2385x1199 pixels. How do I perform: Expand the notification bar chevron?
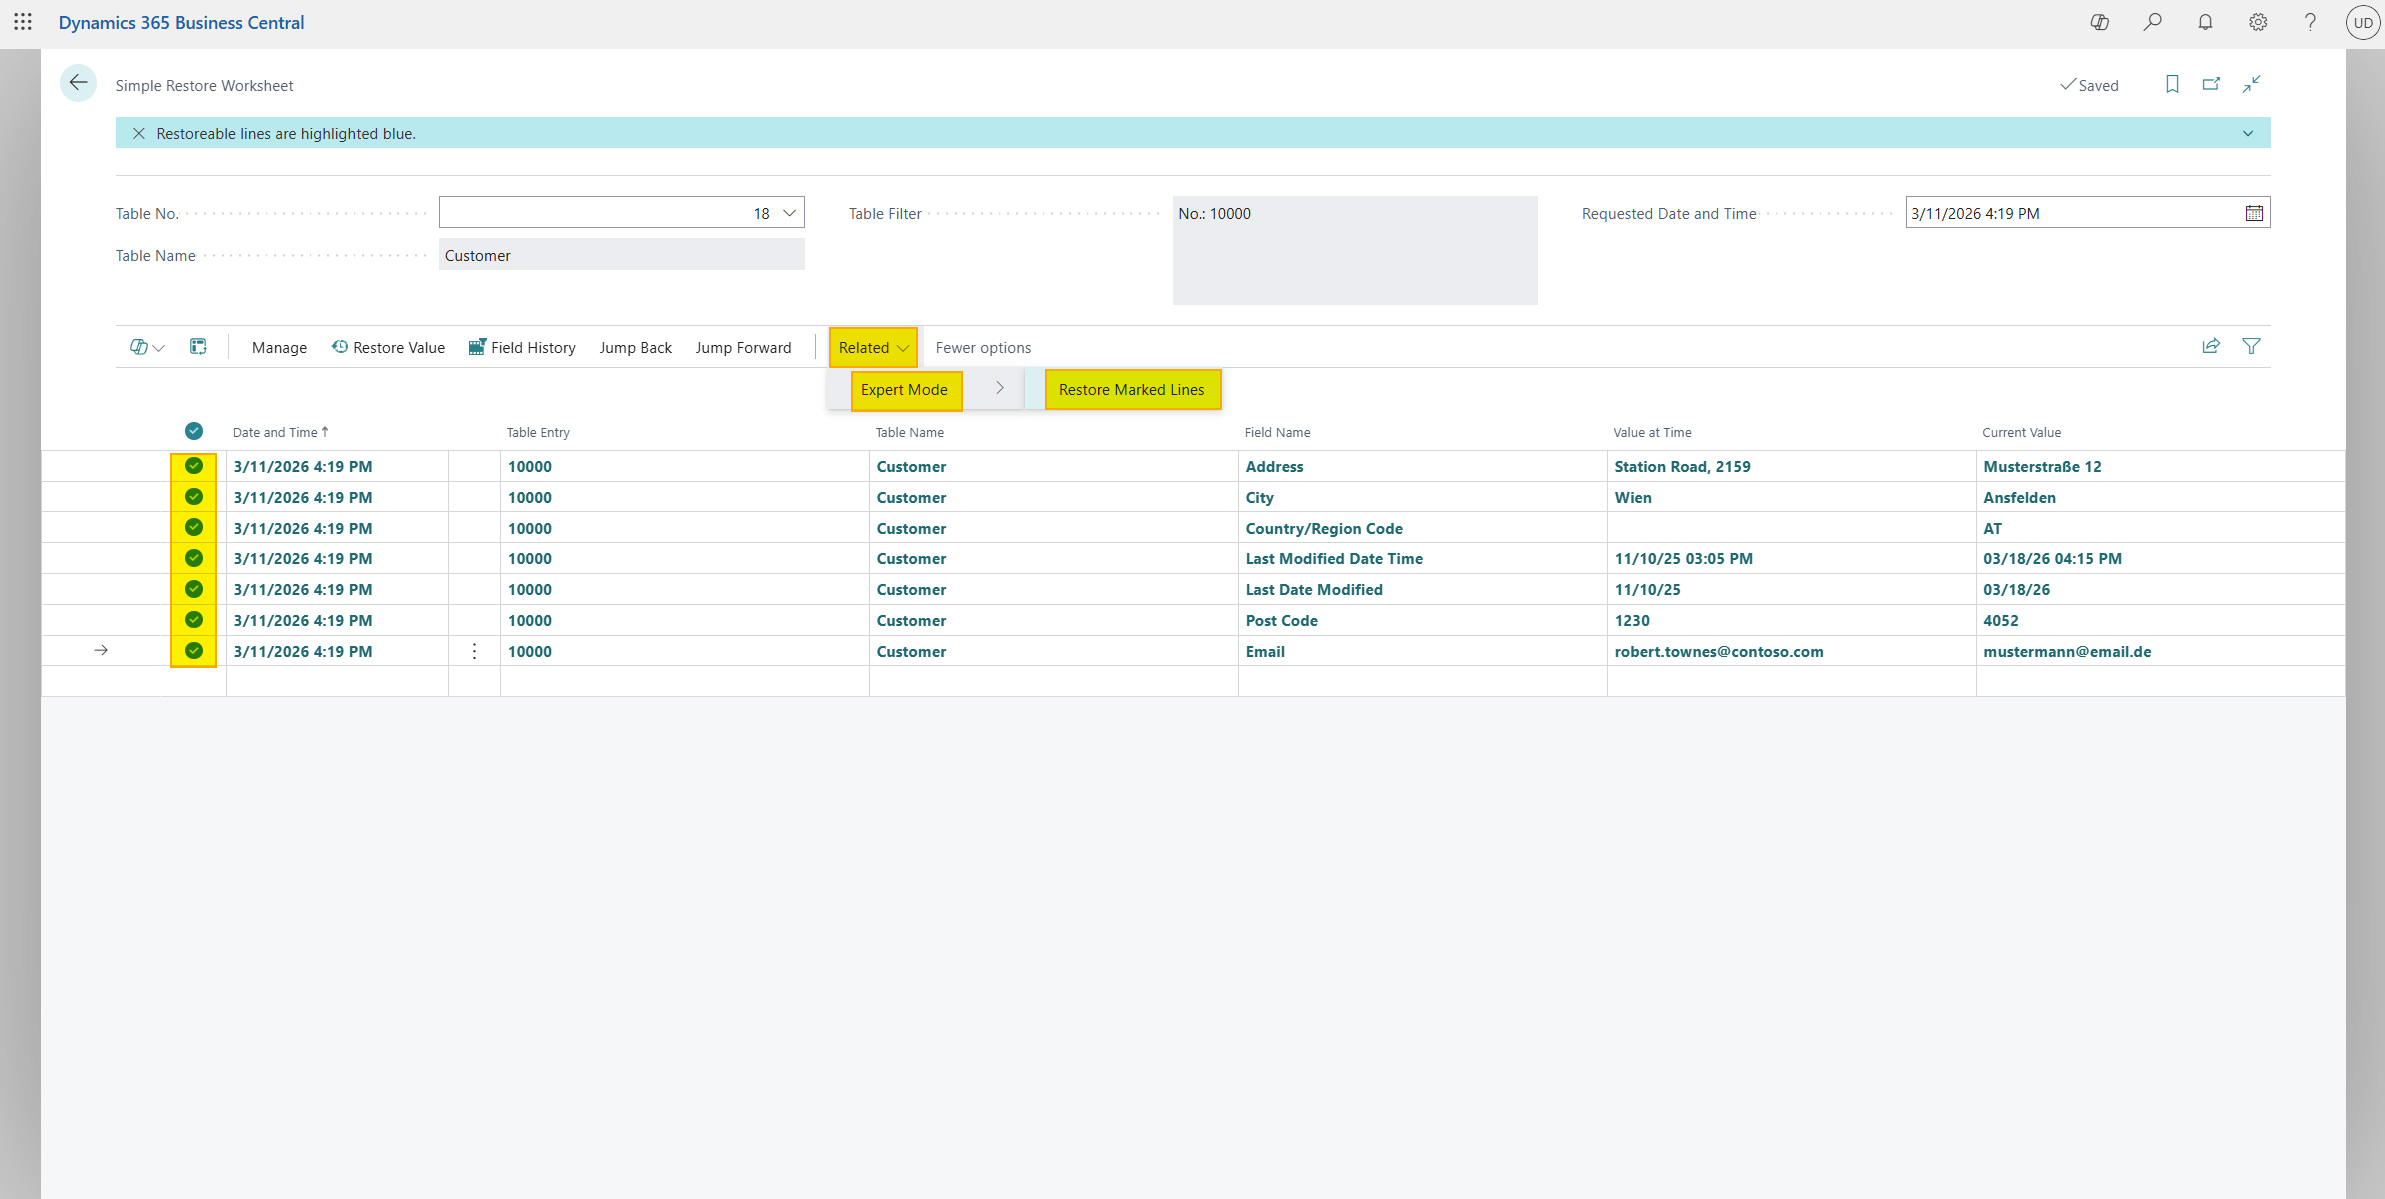pyautogui.click(x=2248, y=133)
